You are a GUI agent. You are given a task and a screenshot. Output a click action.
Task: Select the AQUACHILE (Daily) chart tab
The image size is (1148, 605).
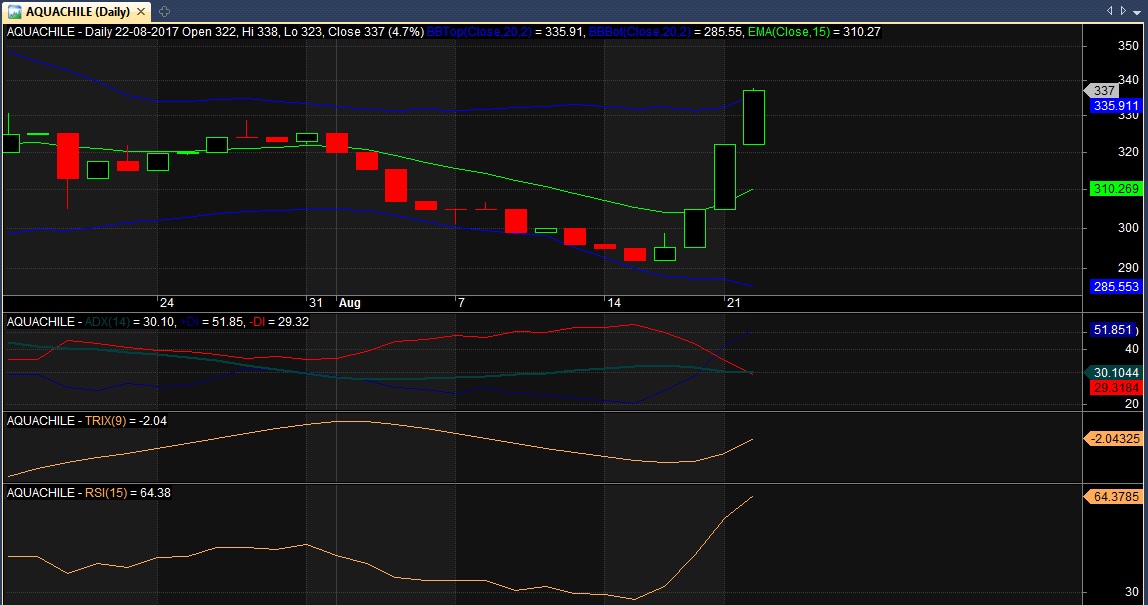tap(76, 12)
